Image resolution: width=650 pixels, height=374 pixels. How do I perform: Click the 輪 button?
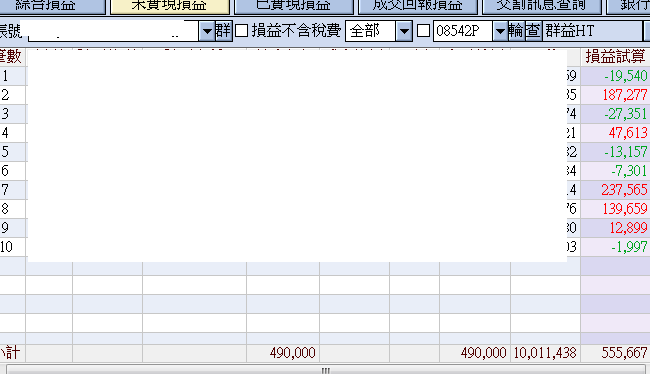[x=516, y=31]
